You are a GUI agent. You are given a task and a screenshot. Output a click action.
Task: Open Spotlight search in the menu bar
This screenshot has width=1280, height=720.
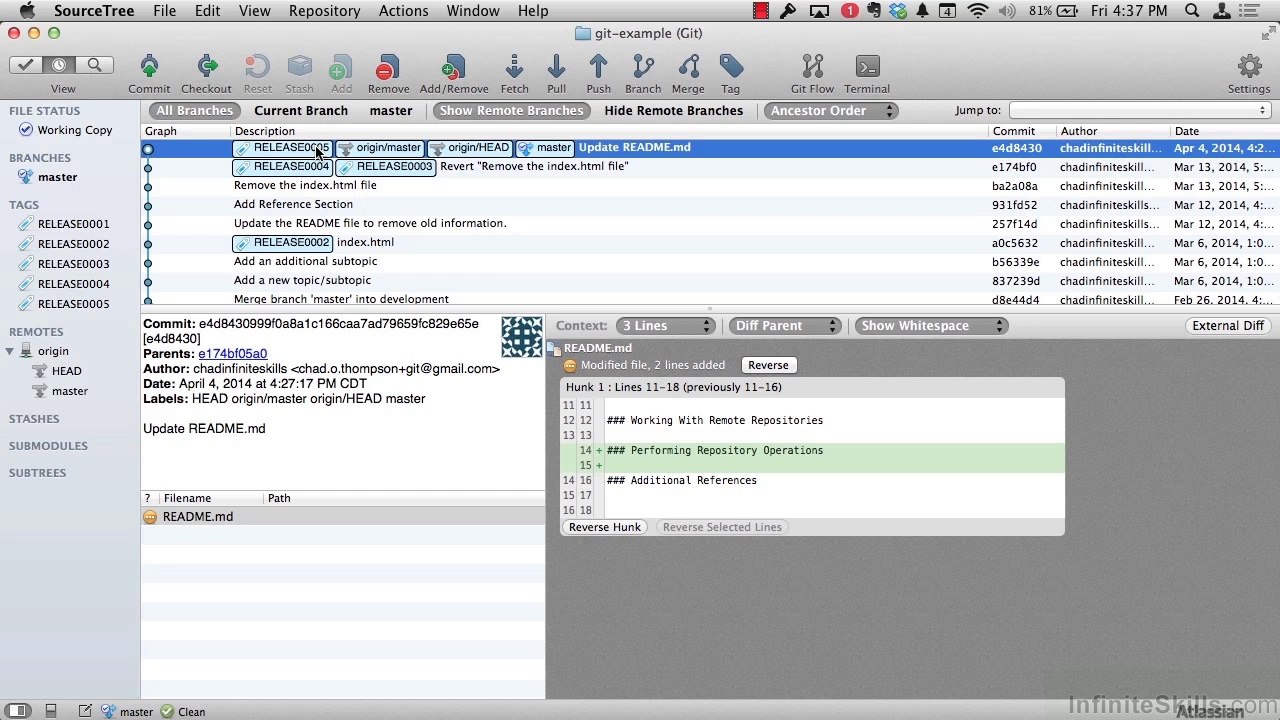point(1192,11)
